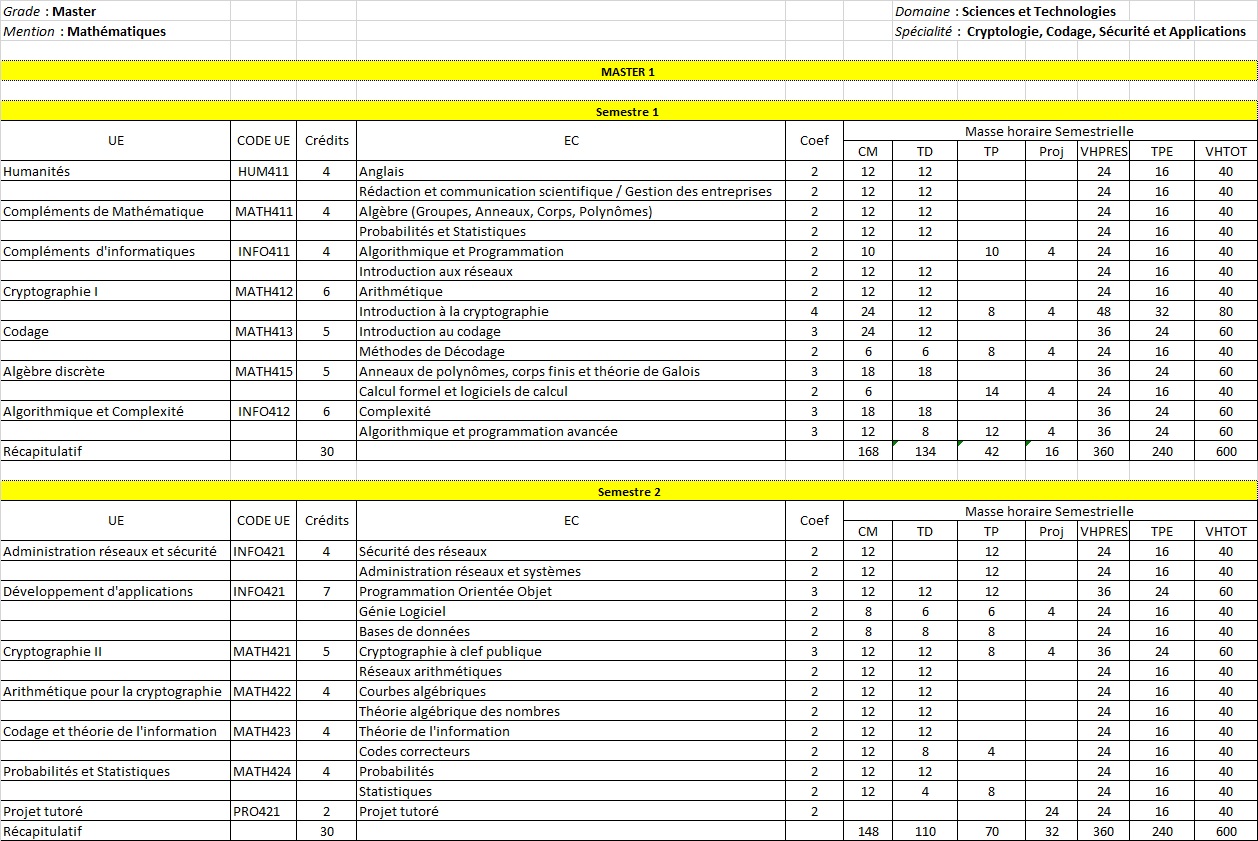Screen dimensions: 1258x841
Task: Click the Complexité EC cell
Action: [x=571, y=411]
